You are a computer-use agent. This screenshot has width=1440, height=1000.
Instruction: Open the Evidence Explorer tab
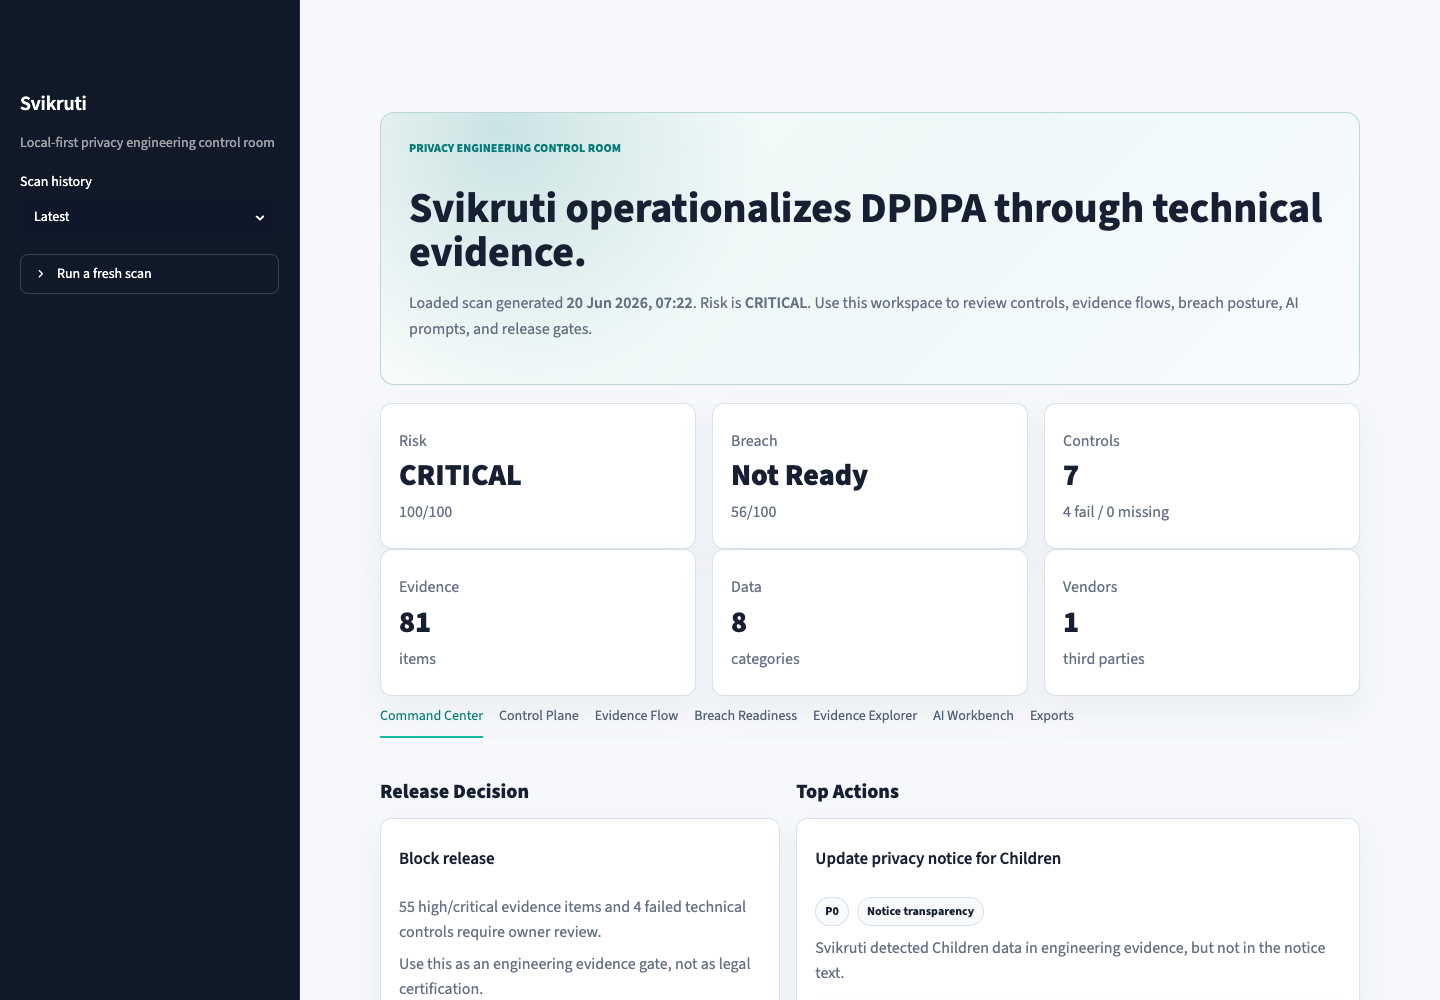[865, 716]
